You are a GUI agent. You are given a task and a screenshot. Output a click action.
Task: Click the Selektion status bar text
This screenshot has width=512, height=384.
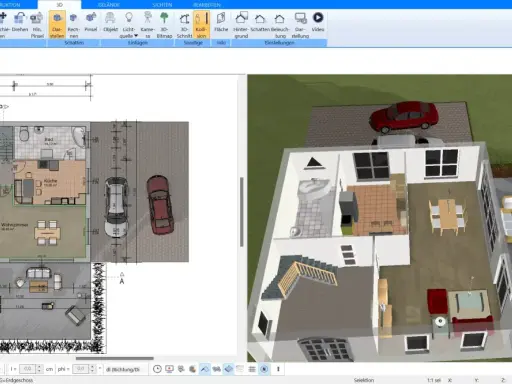(x=364, y=380)
